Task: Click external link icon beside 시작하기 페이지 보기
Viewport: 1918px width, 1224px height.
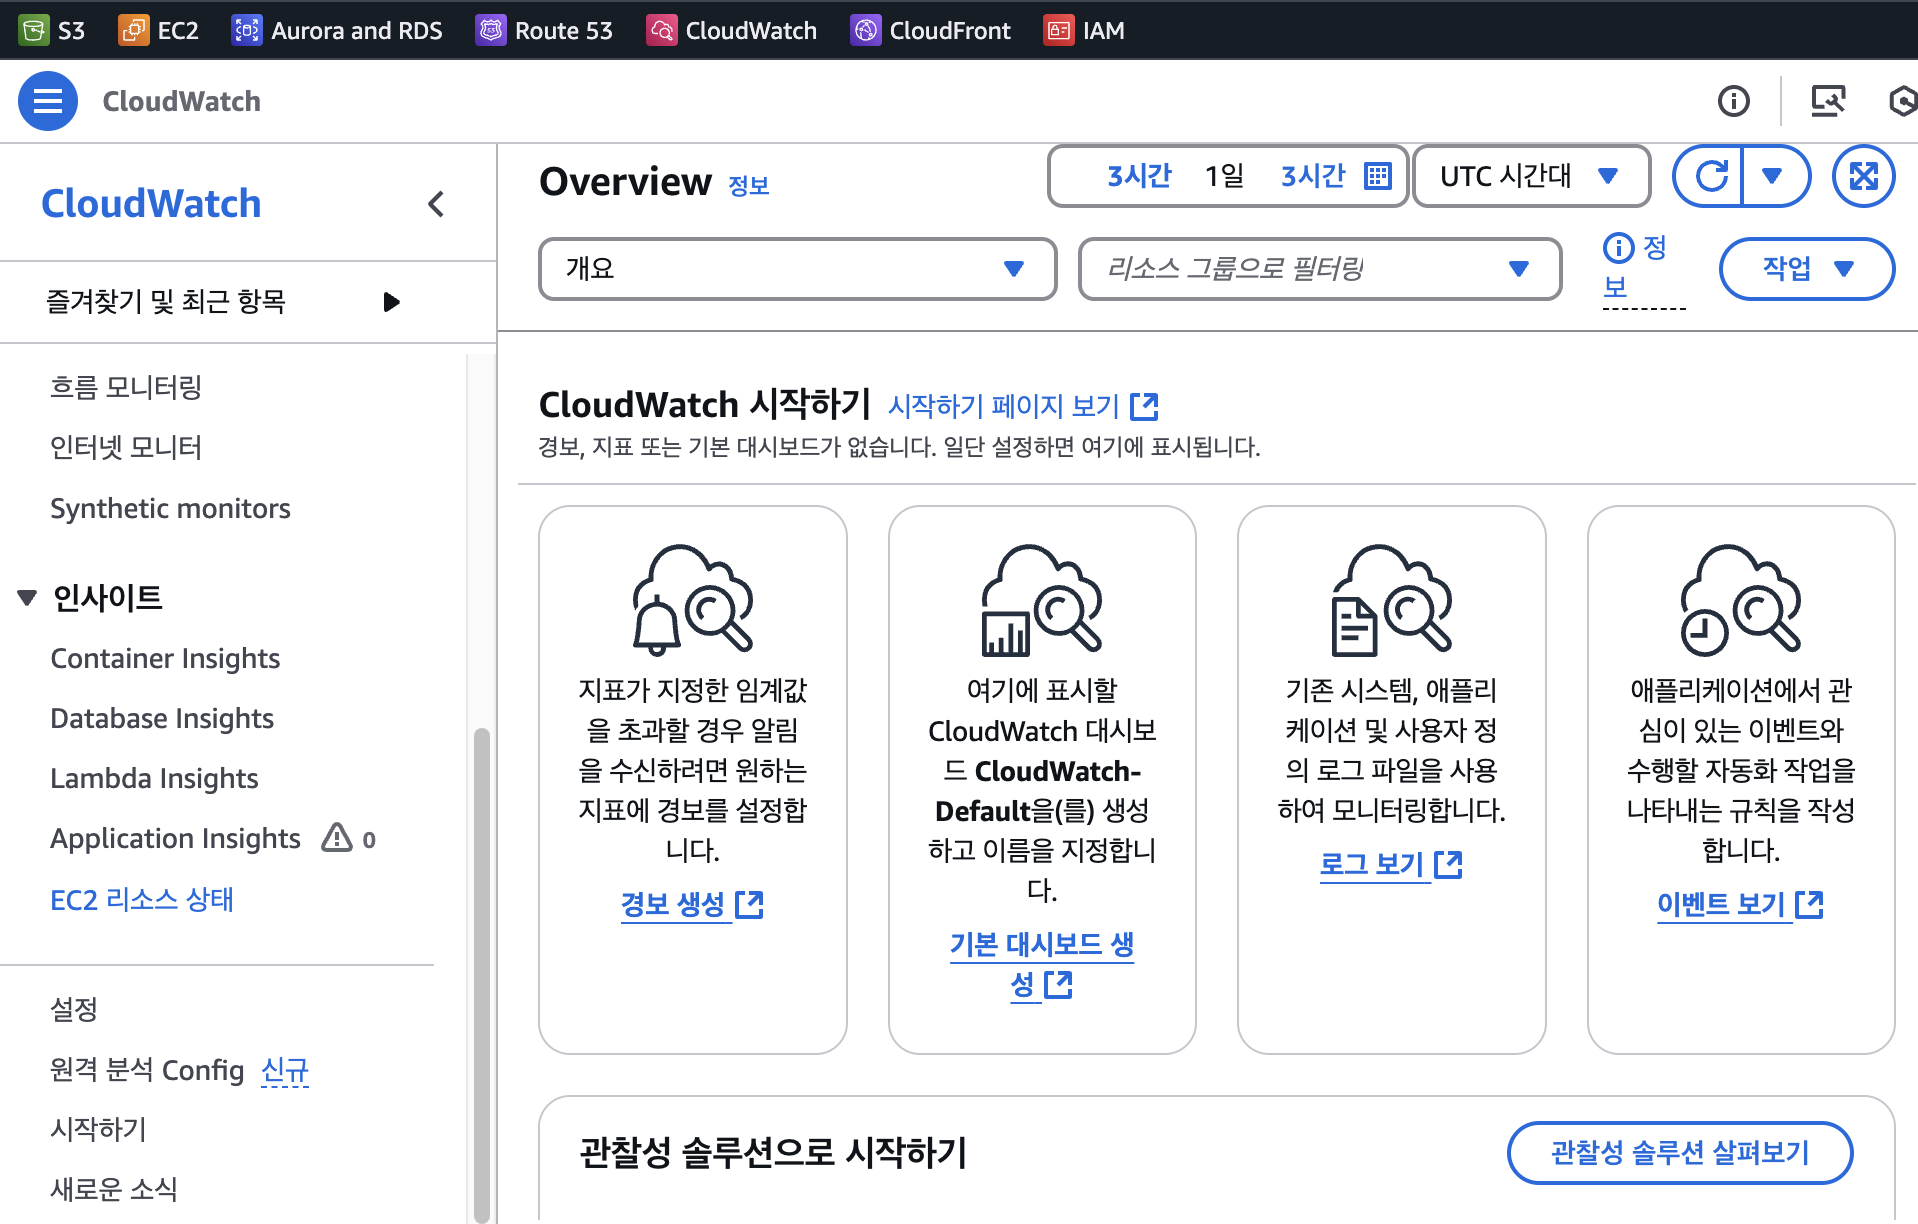Action: coord(1144,406)
